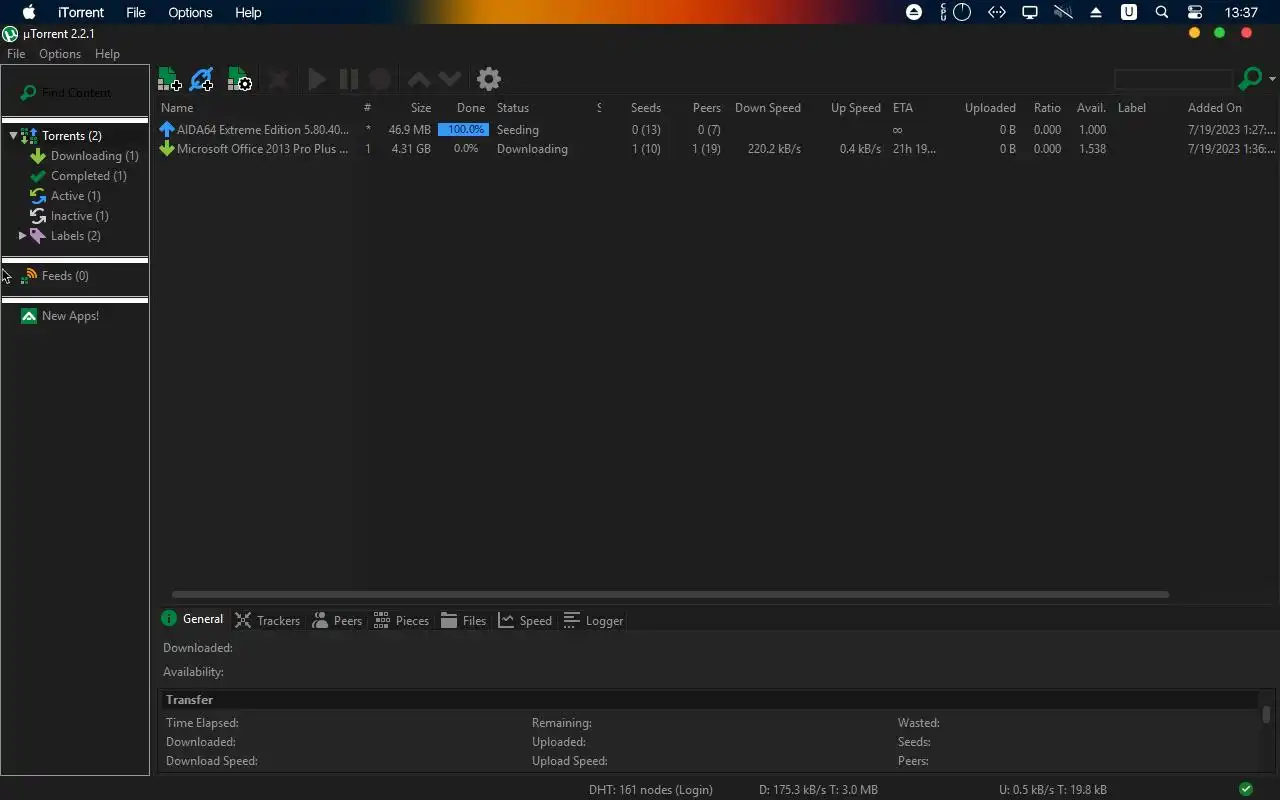The height and width of the screenshot is (800, 1280).
Task: Select the Completed (1) category
Action: point(88,176)
